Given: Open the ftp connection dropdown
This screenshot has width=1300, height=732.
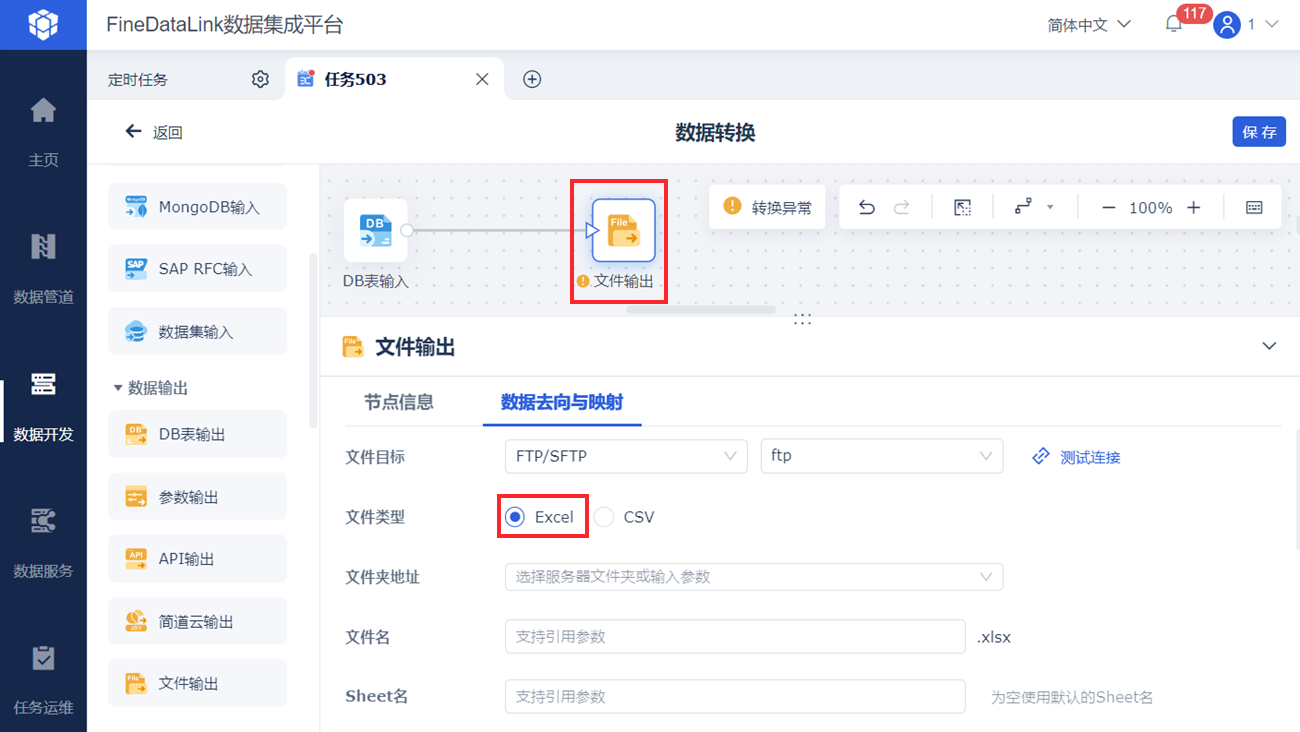Looking at the screenshot, I should click(882, 456).
